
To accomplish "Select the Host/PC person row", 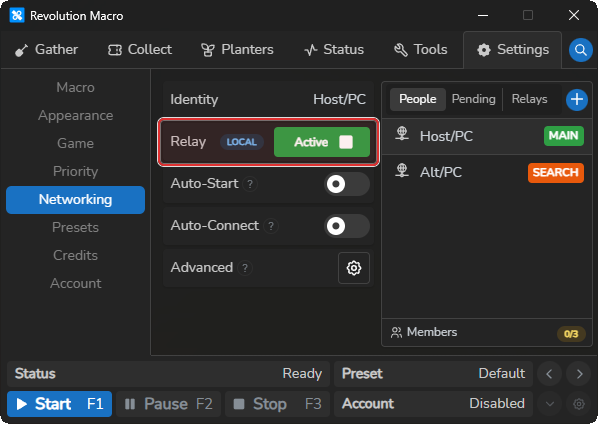I will click(487, 136).
